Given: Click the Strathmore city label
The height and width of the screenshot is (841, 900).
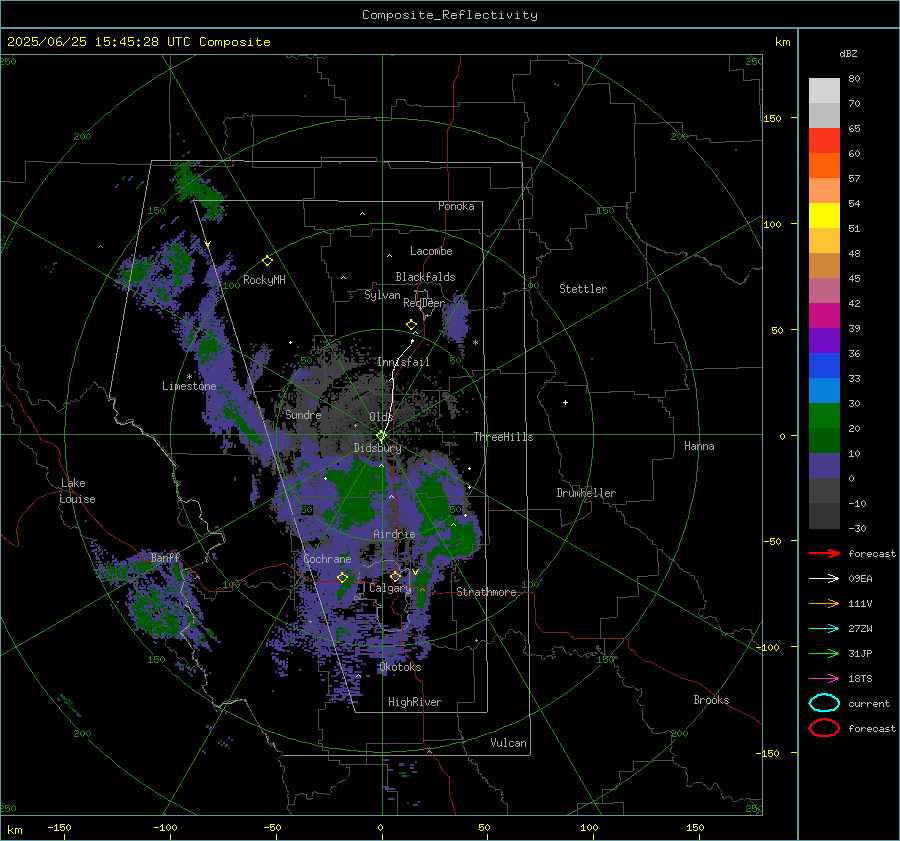Looking at the screenshot, I should [486, 592].
